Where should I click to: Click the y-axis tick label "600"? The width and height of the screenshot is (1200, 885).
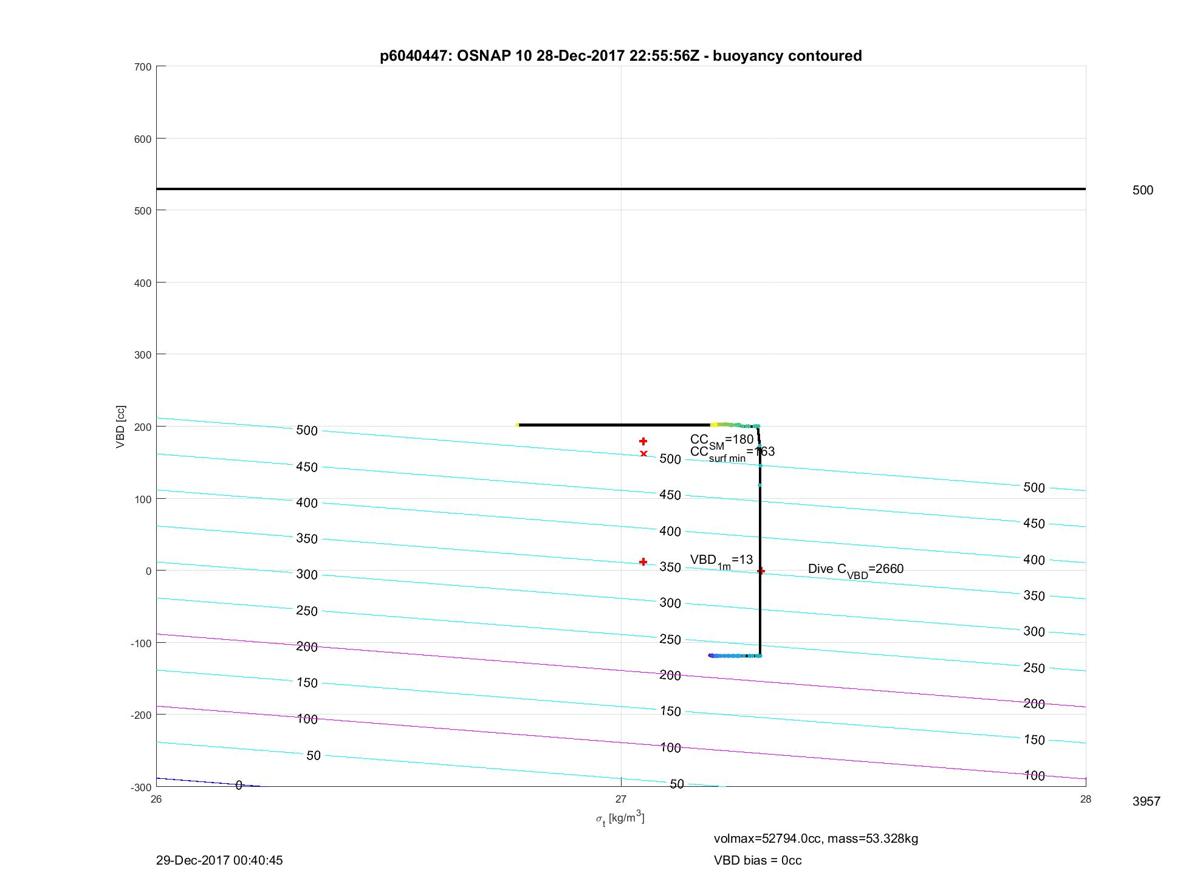142,139
